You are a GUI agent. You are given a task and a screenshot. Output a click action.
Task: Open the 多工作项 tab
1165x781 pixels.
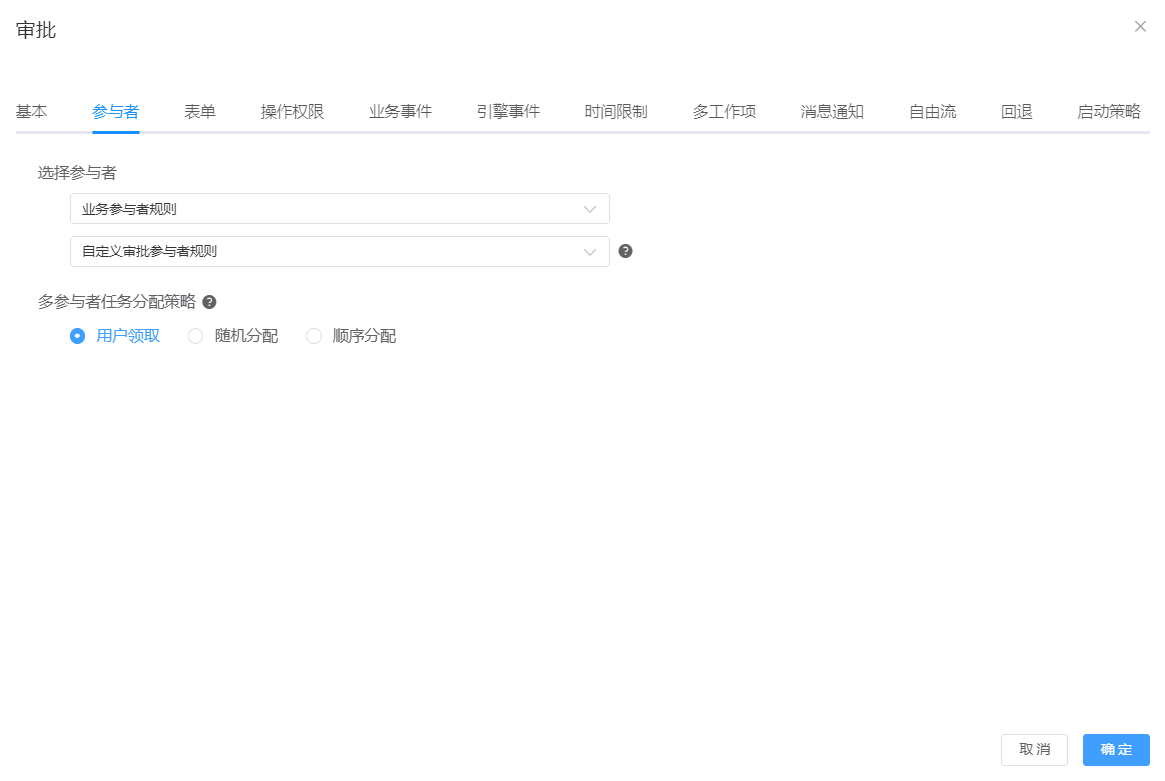point(724,112)
